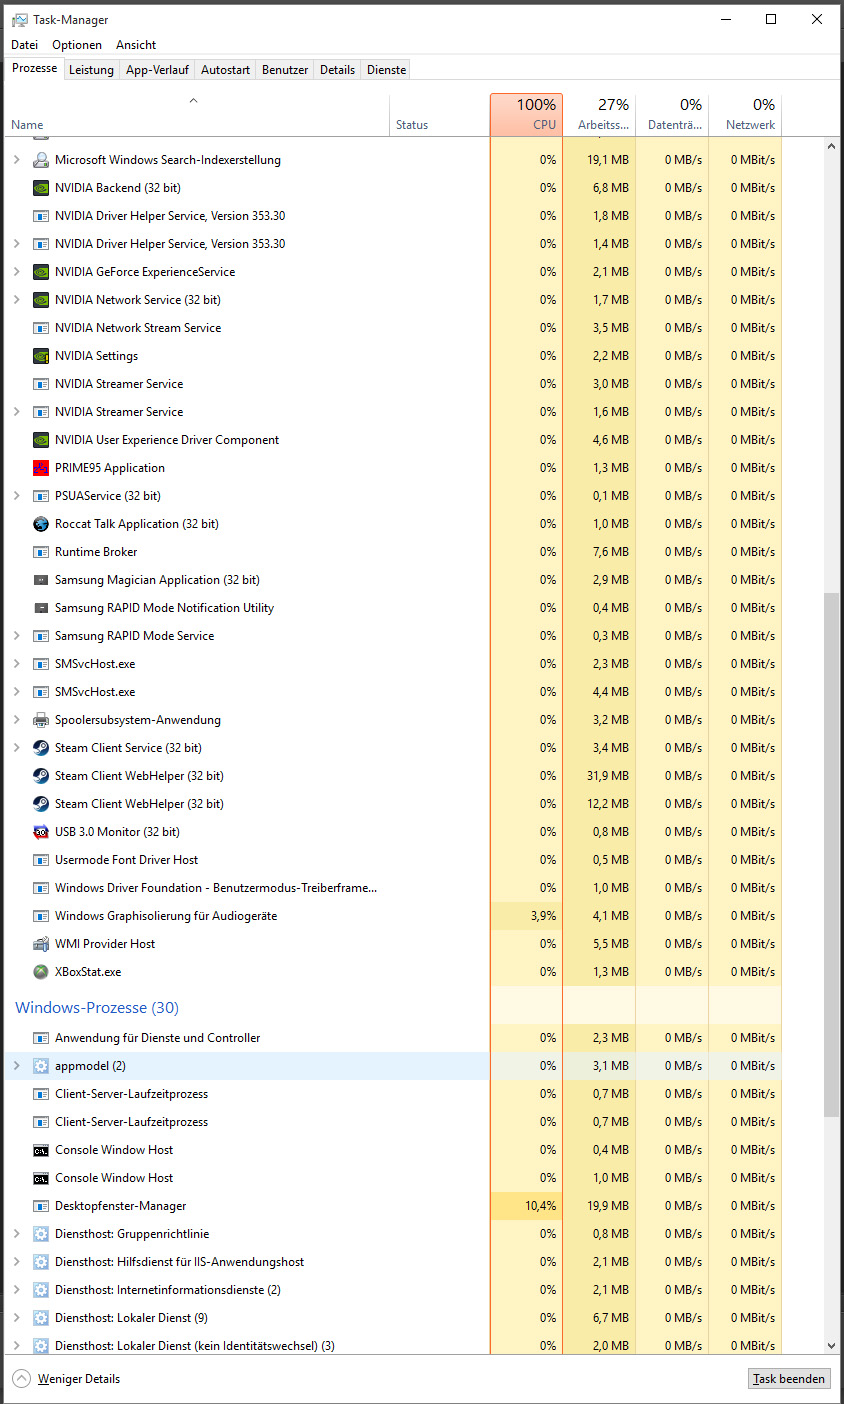Click the Desktopfenster-Manager icon
The image size is (844, 1404).
(41, 1206)
